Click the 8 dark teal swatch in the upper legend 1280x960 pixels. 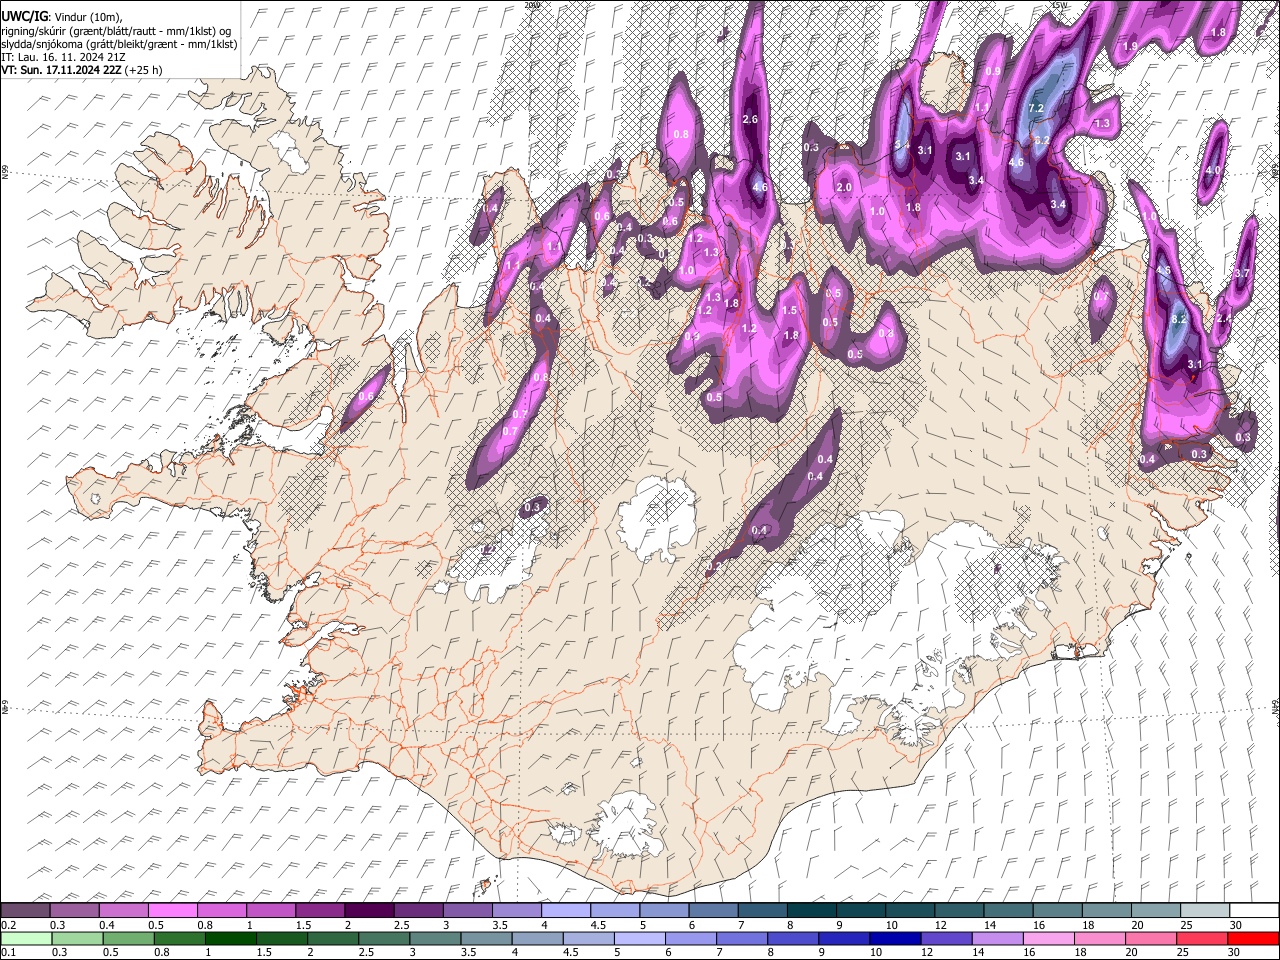[812, 910]
